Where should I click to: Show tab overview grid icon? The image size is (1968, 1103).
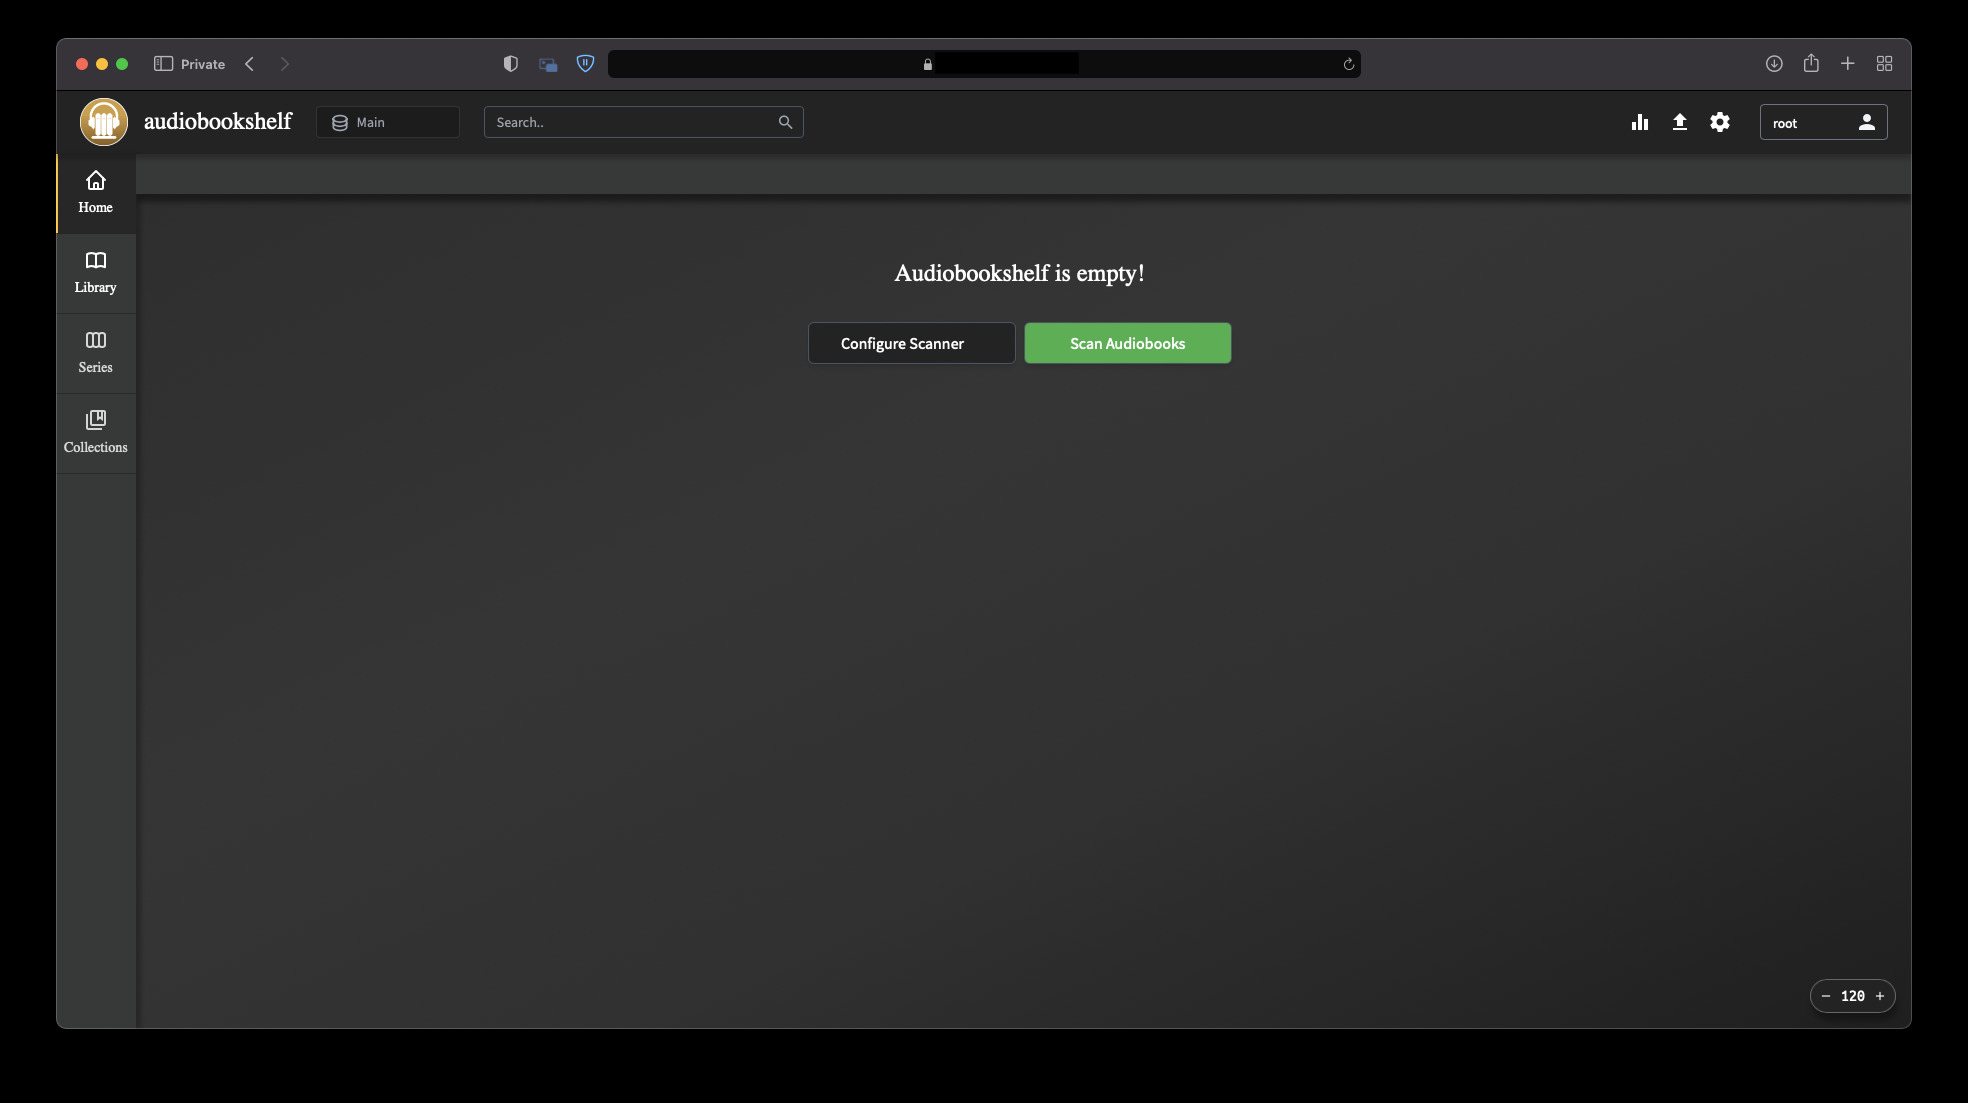1884,64
